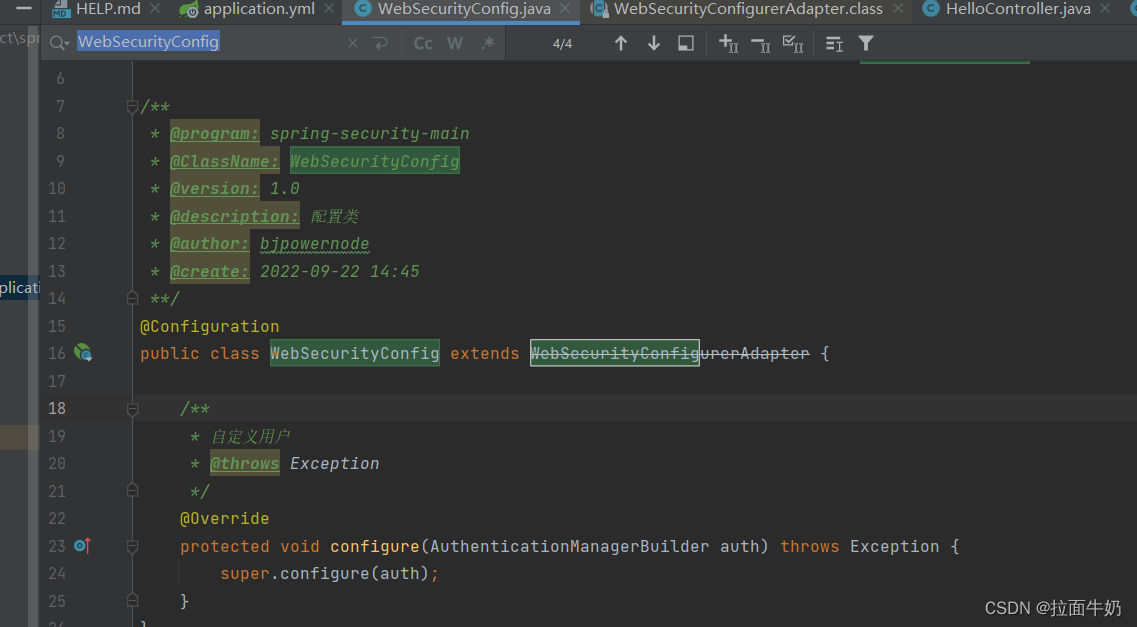
Task: Hide the tool window with the dash icon
Action: (x=24, y=9)
